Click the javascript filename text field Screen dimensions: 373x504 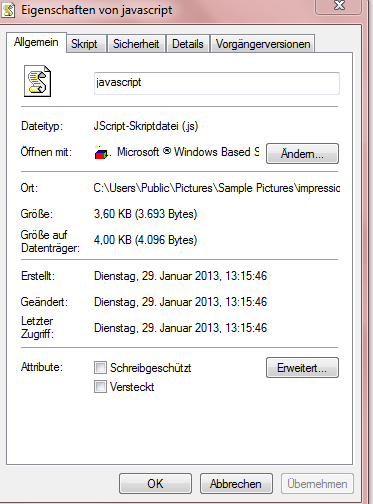coord(217,83)
